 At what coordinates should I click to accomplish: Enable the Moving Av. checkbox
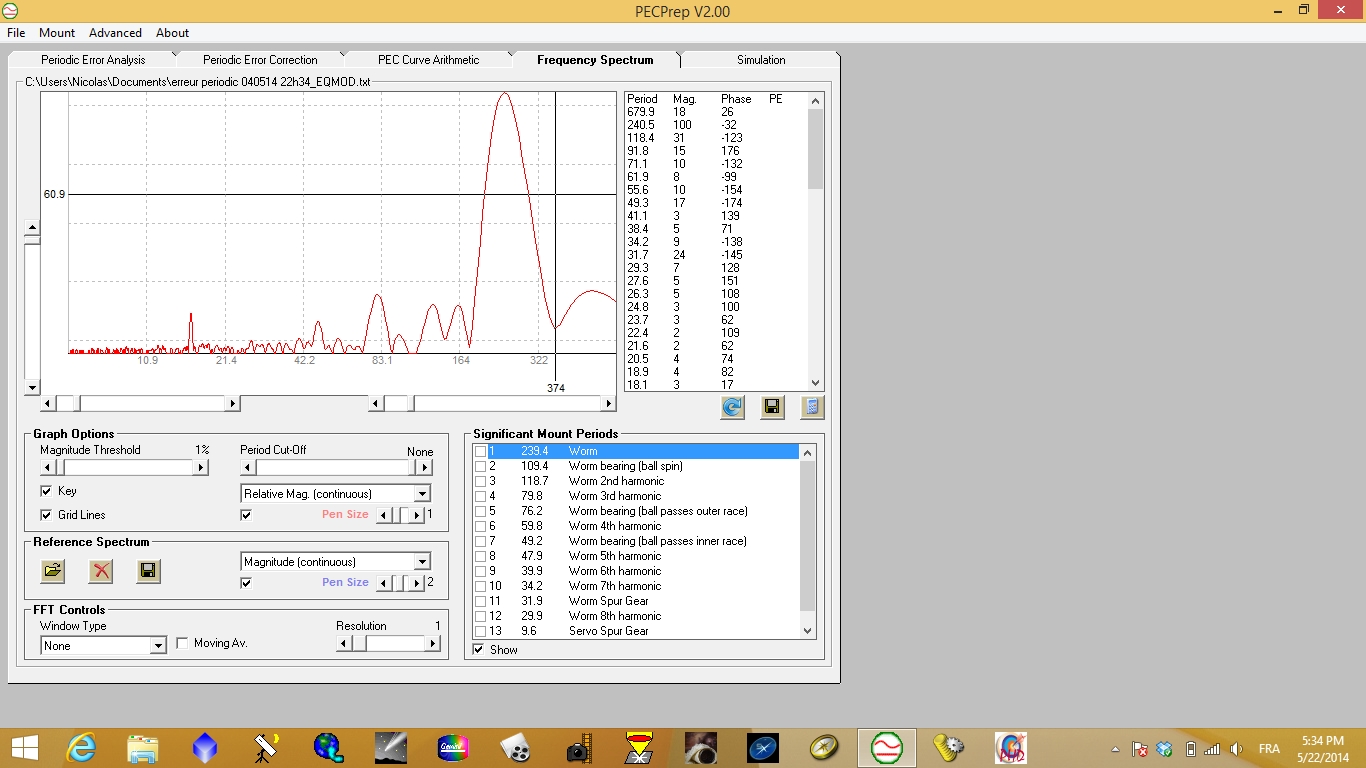(x=182, y=643)
